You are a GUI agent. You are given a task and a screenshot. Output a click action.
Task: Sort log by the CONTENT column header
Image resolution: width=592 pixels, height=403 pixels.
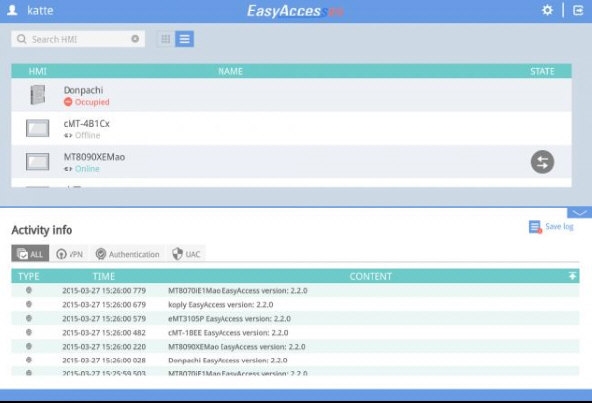click(x=370, y=276)
